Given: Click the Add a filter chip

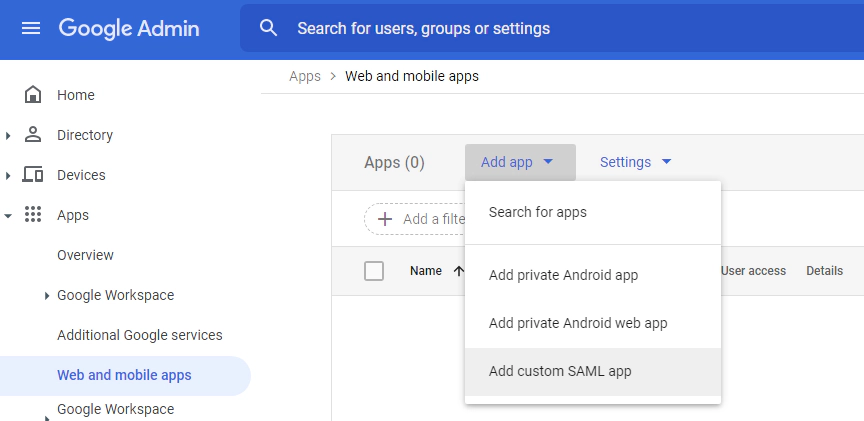Looking at the screenshot, I should coord(415,219).
